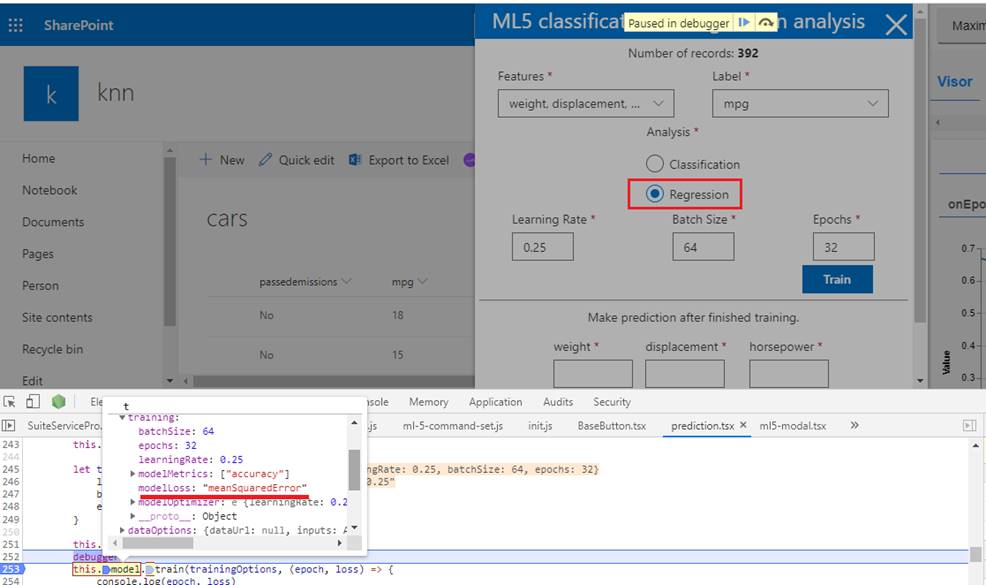
Task: Open the Audits panel in DevTools
Action: [558, 402]
